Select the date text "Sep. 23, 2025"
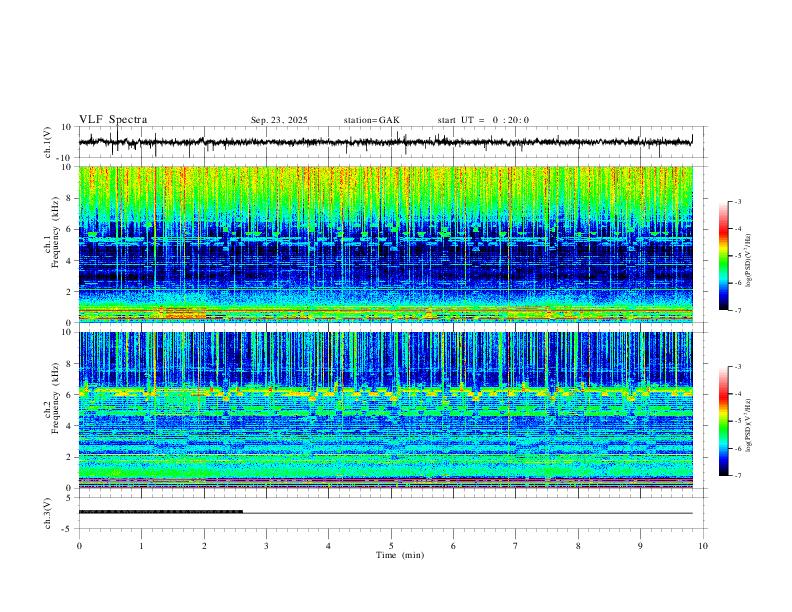792x612 pixels. pyautogui.click(x=279, y=120)
